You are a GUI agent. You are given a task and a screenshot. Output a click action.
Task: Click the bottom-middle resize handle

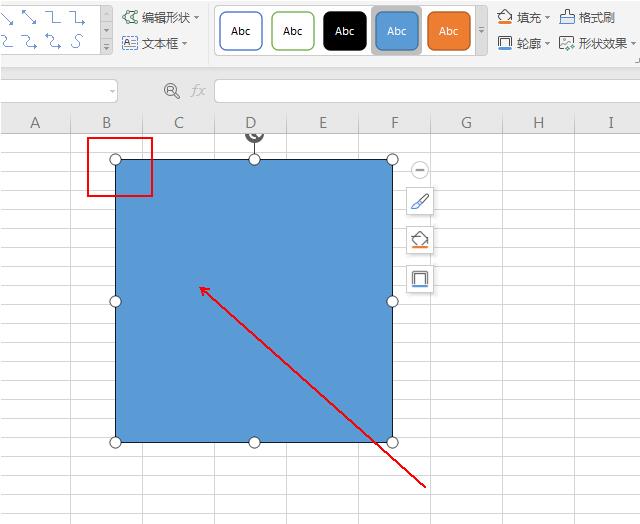point(254,442)
